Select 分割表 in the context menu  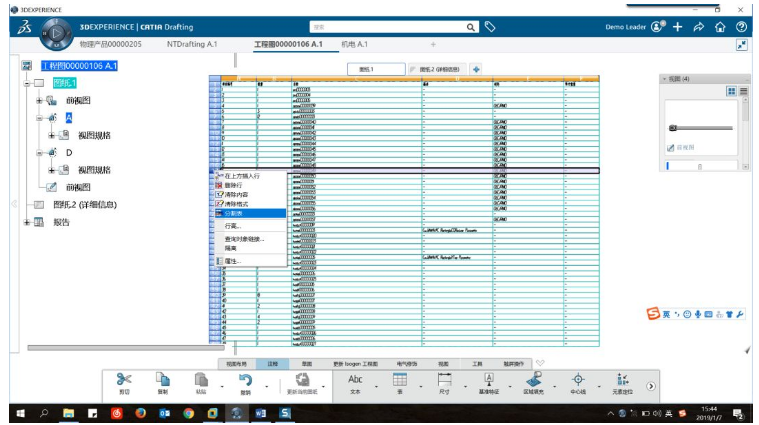pyautogui.click(x=250, y=213)
